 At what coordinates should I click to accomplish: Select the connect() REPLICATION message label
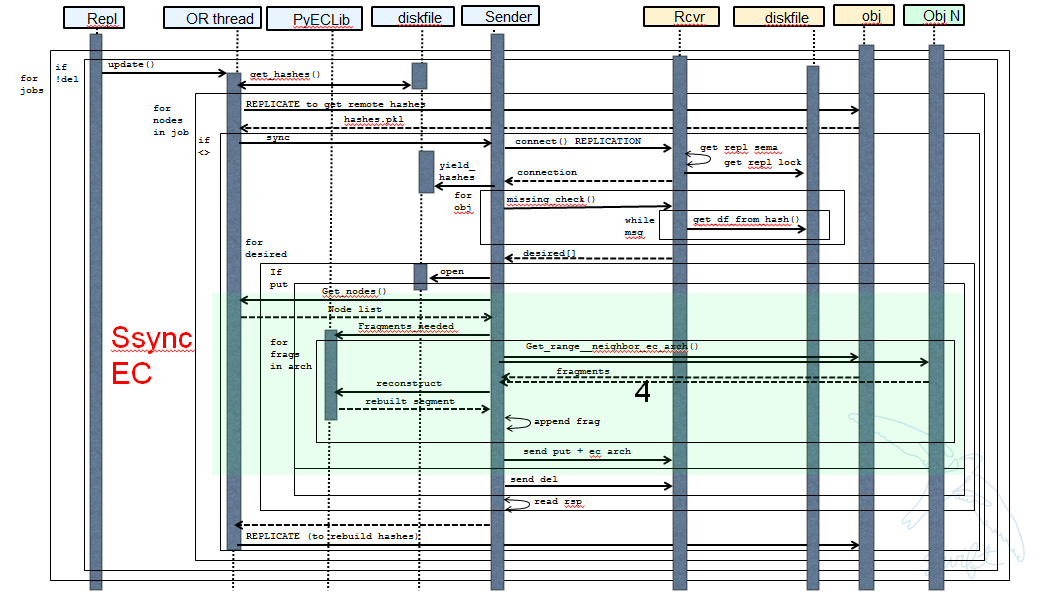tap(578, 141)
